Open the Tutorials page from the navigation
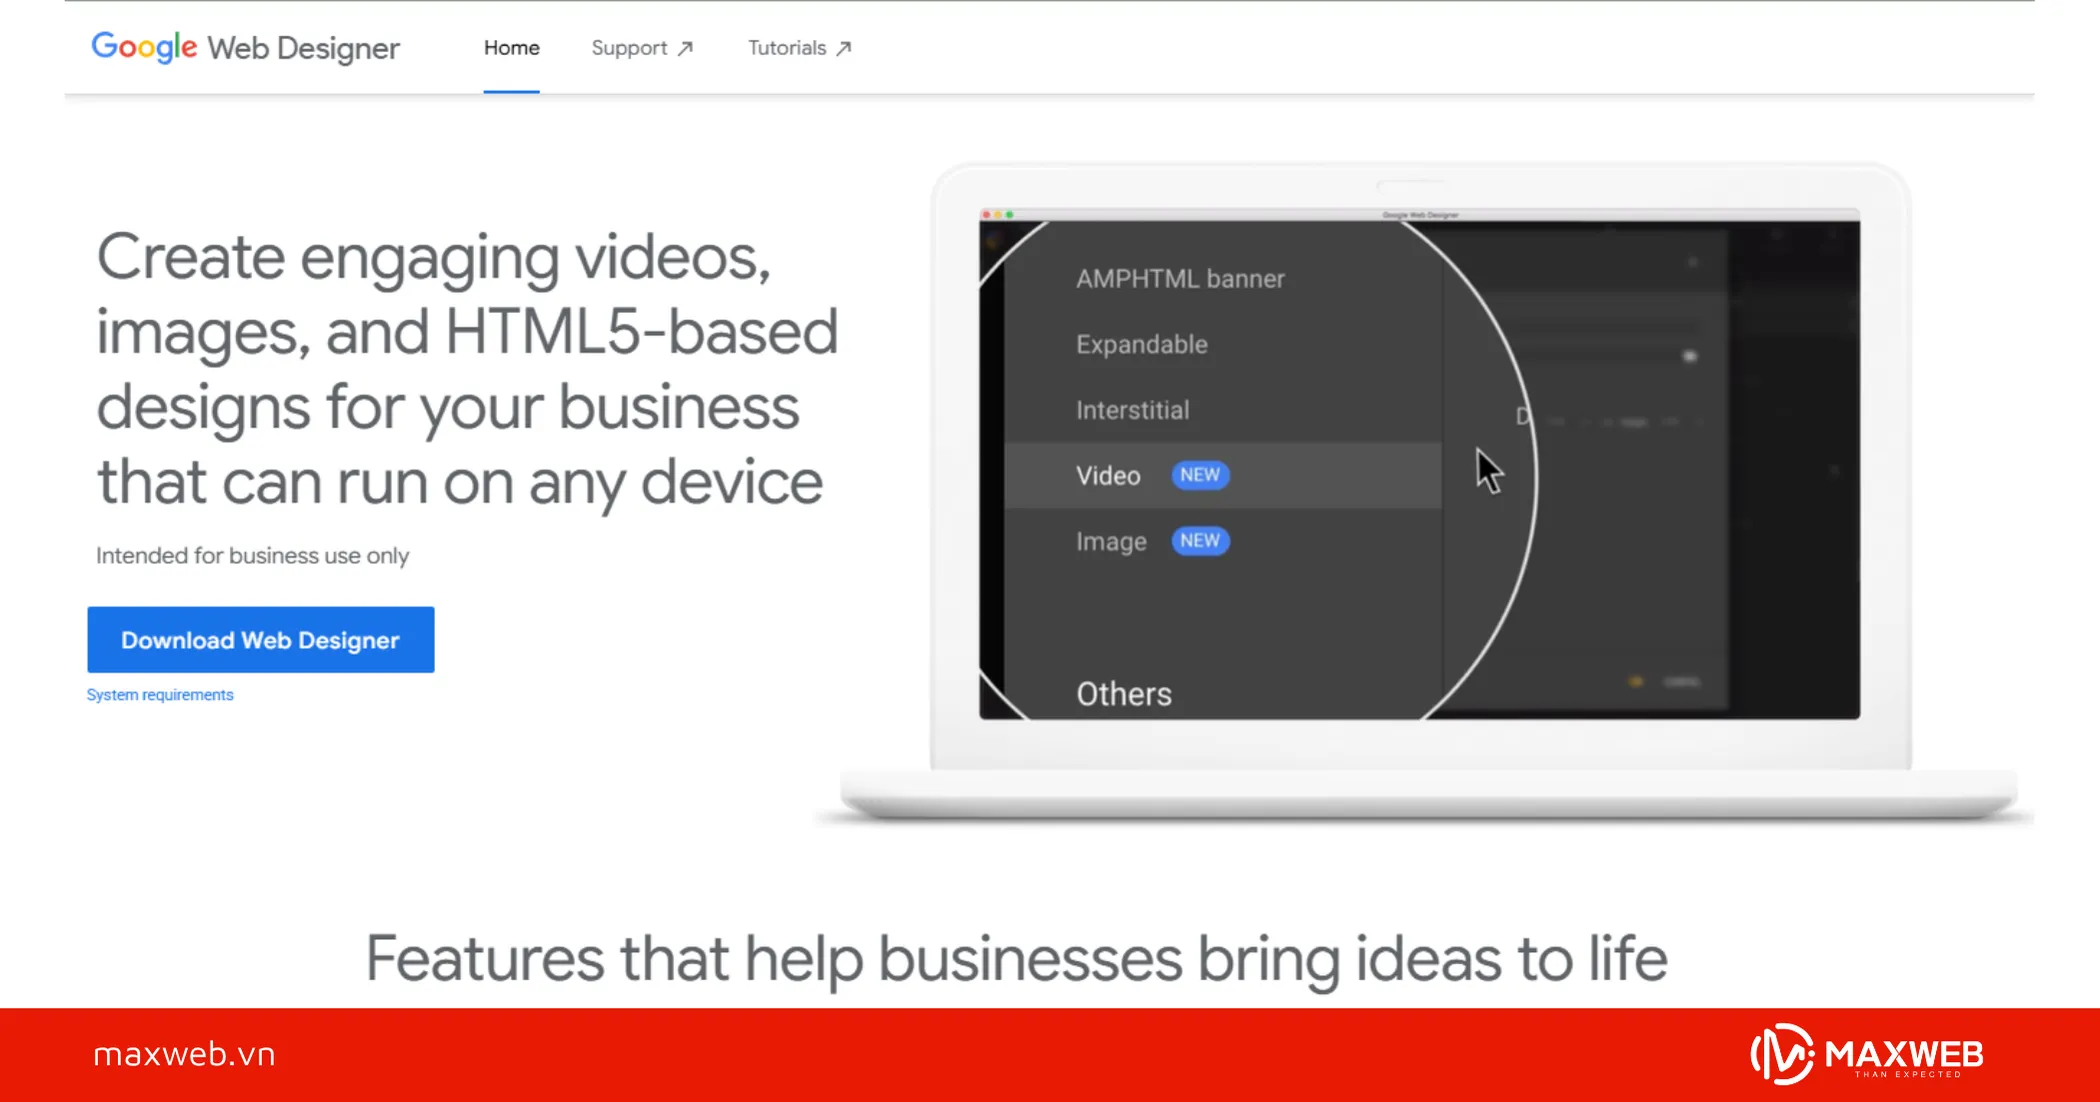This screenshot has height=1102, width=2100. coord(787,47)
